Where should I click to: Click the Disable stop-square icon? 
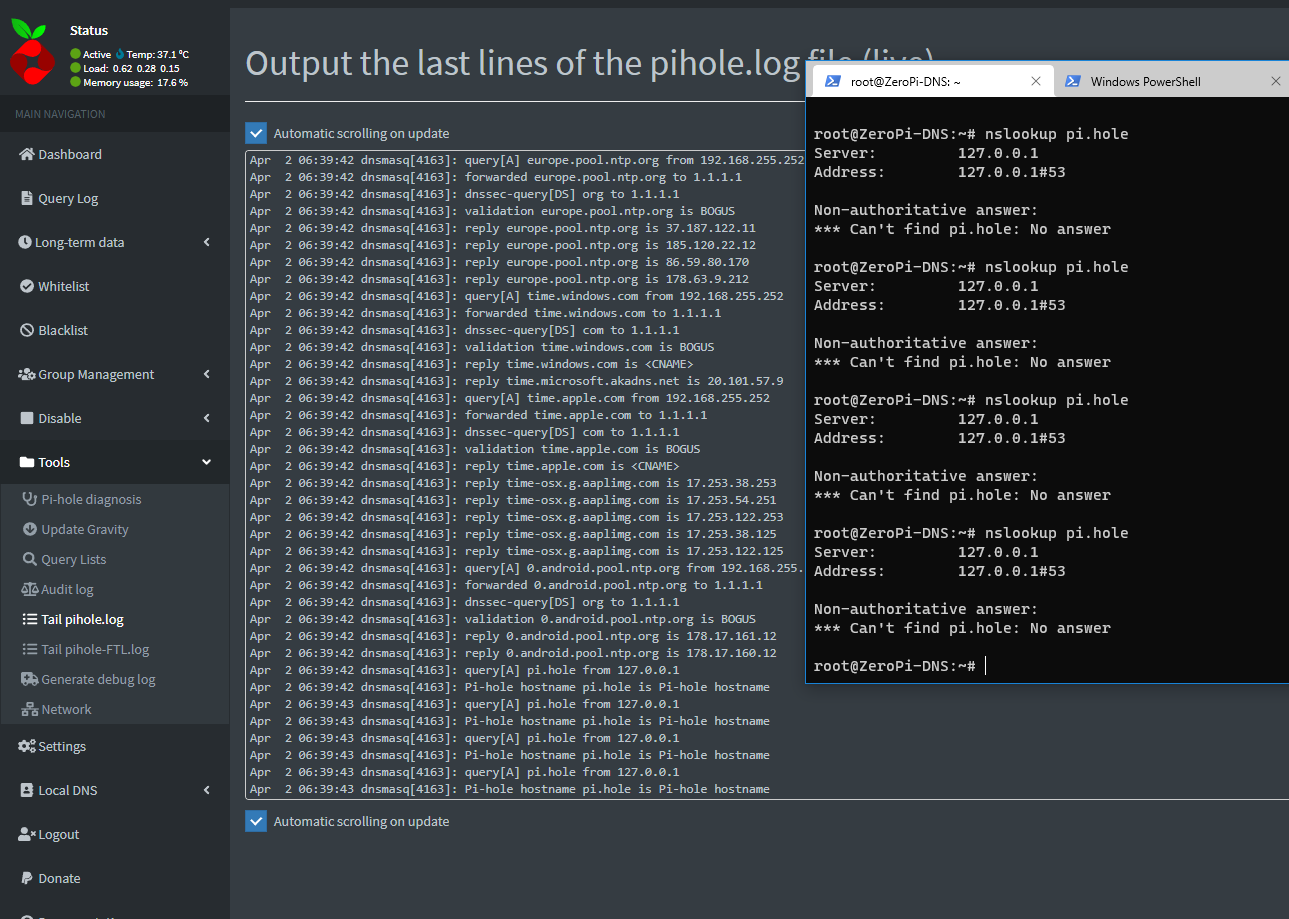coord(27,418)
